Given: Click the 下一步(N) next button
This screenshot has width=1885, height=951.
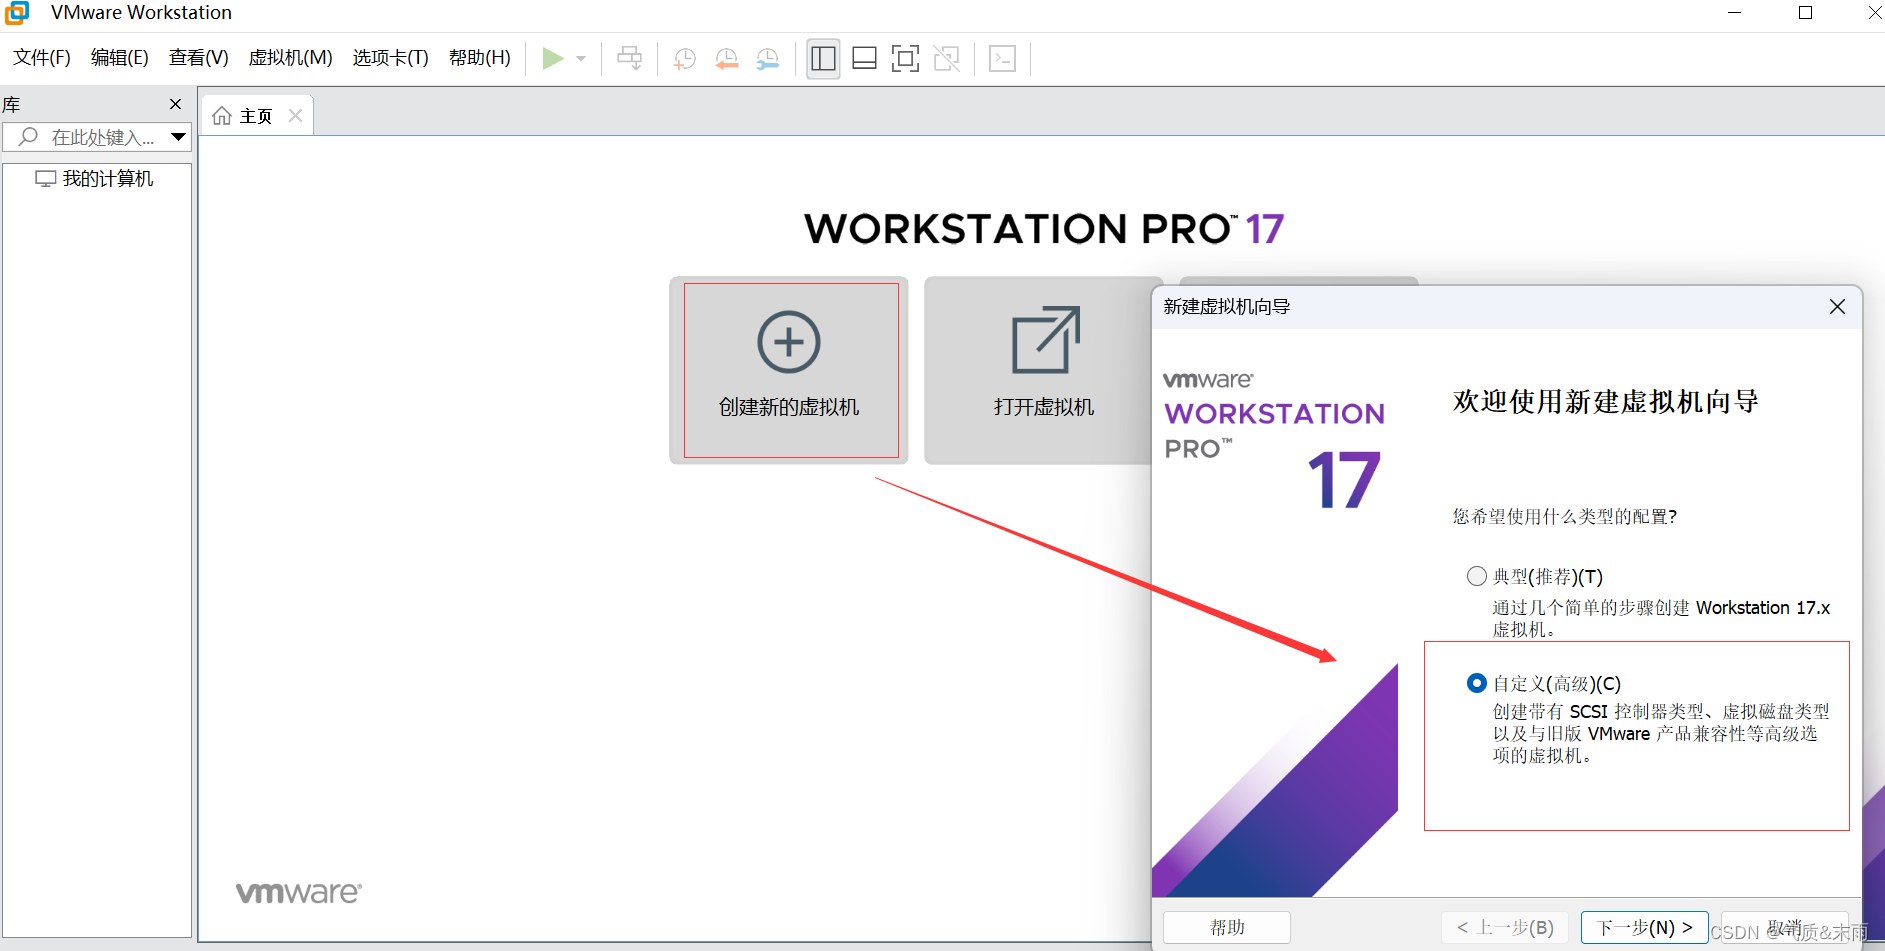Looking at the screenshot, I should (x=1644, y=928).
